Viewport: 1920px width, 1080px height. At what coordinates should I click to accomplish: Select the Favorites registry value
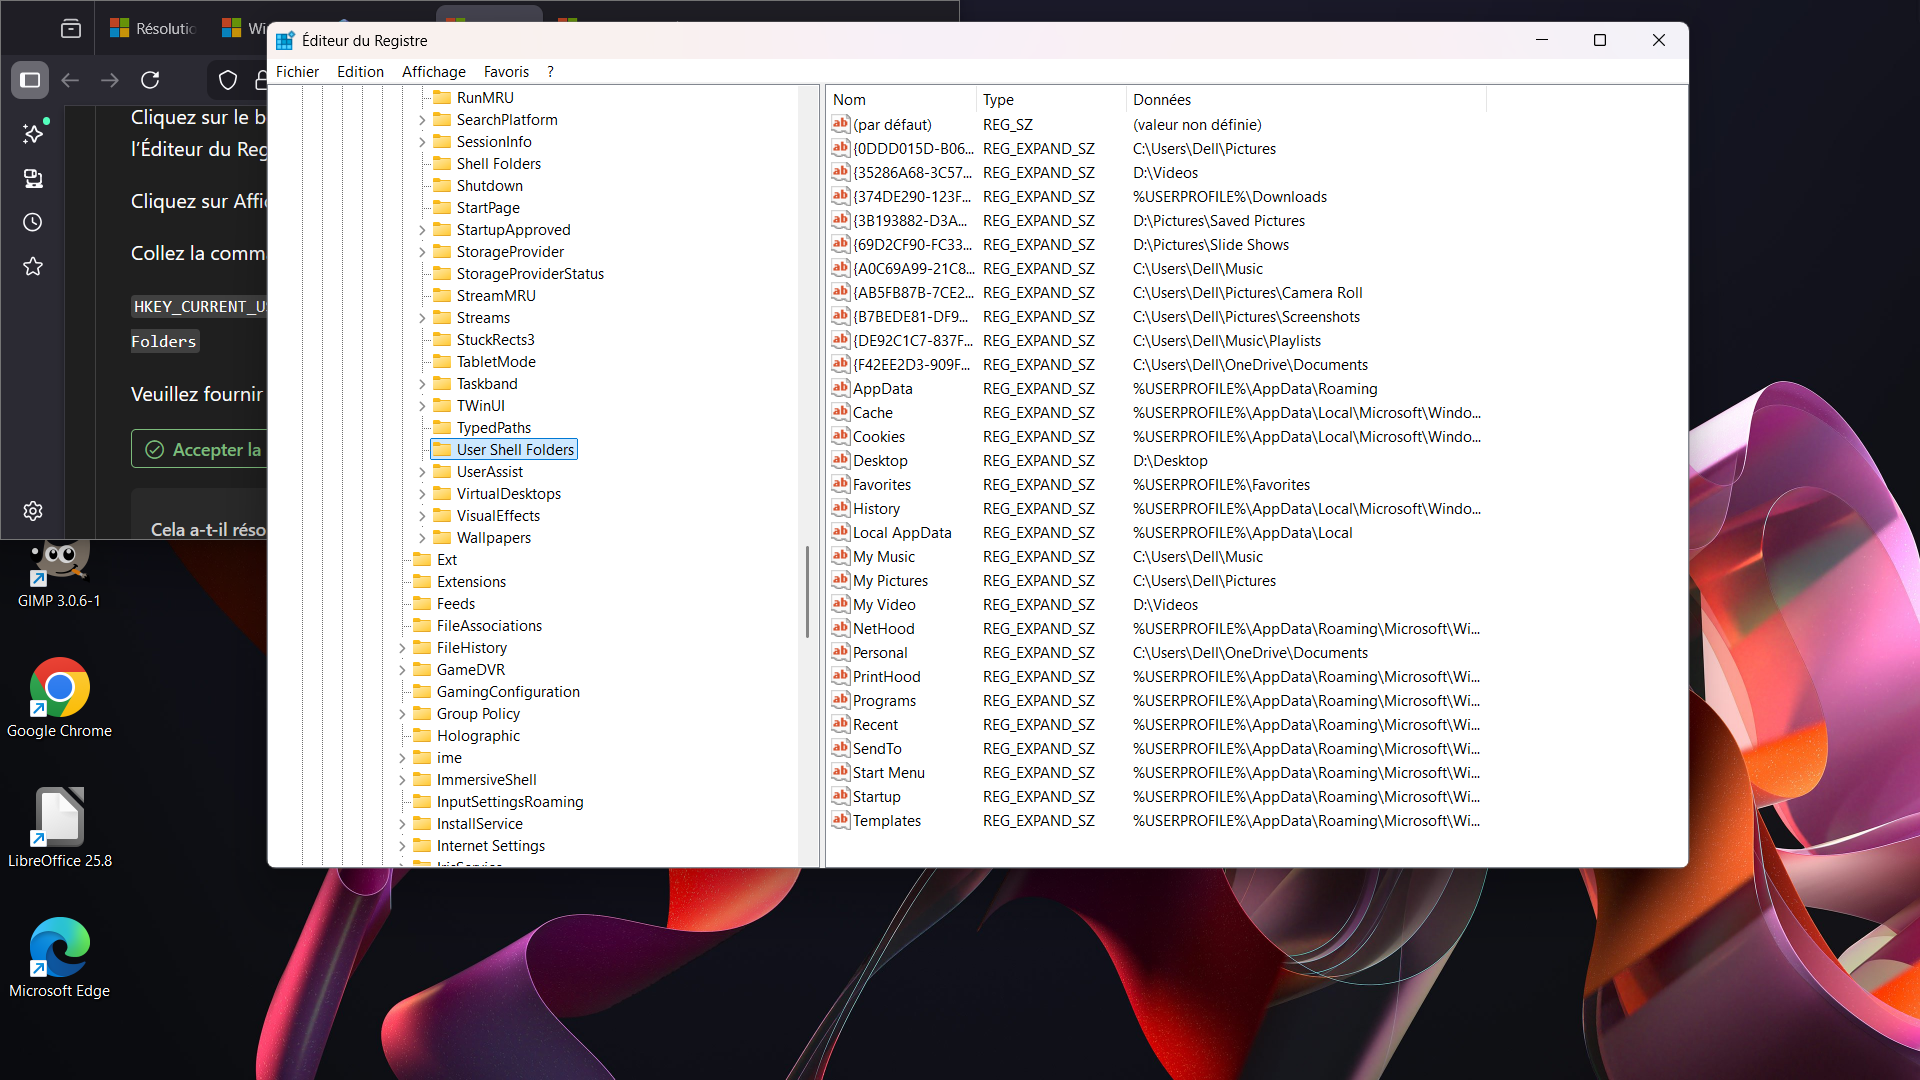pos(881,485)
